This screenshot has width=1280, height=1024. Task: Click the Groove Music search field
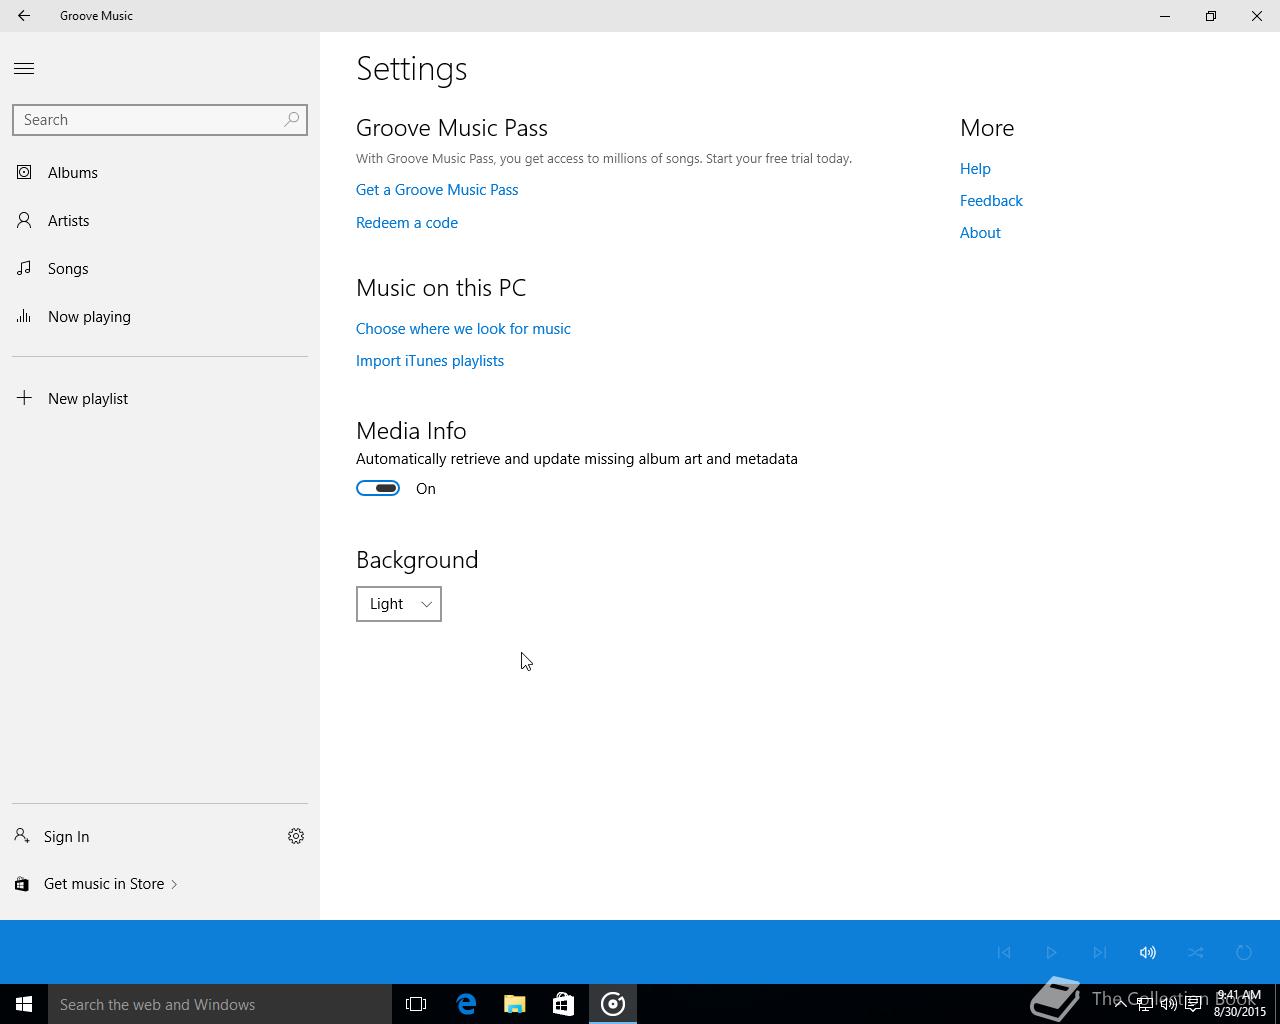[x=145, y=120]
